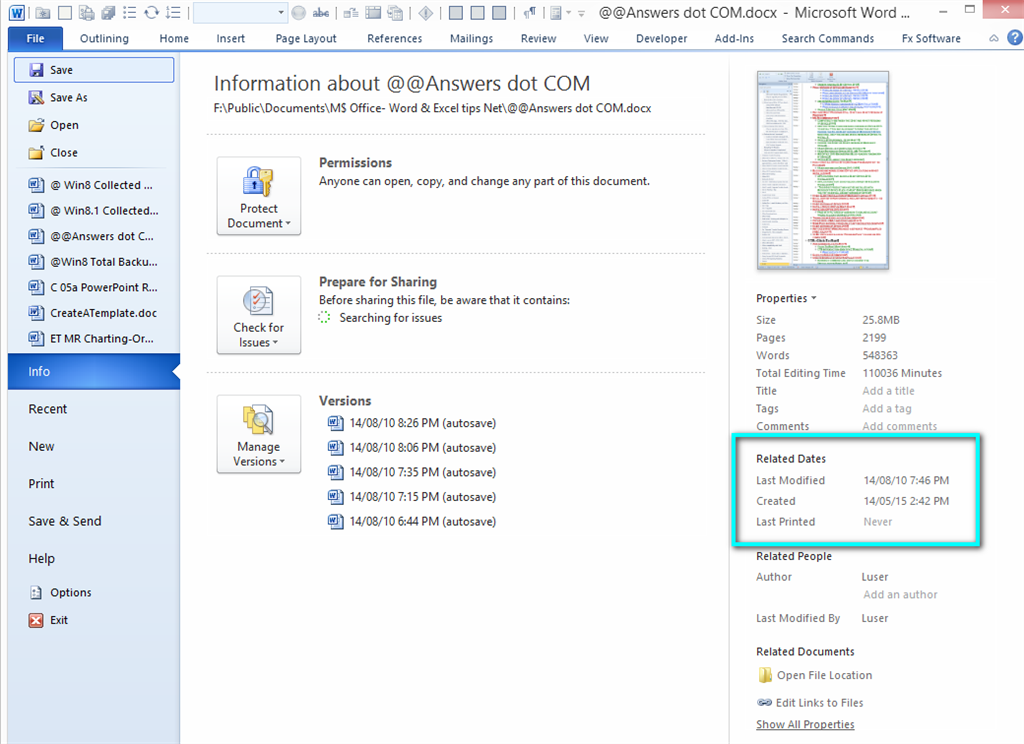Click the show paragraph marks icon

coord(530,12)
